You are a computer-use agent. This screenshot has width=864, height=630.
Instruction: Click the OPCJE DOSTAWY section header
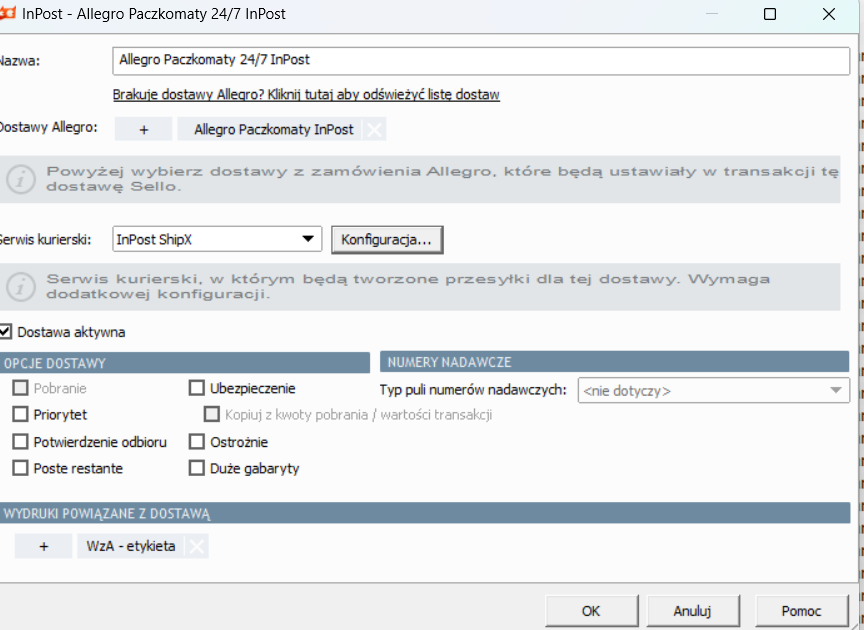click(x=185, y=363)
